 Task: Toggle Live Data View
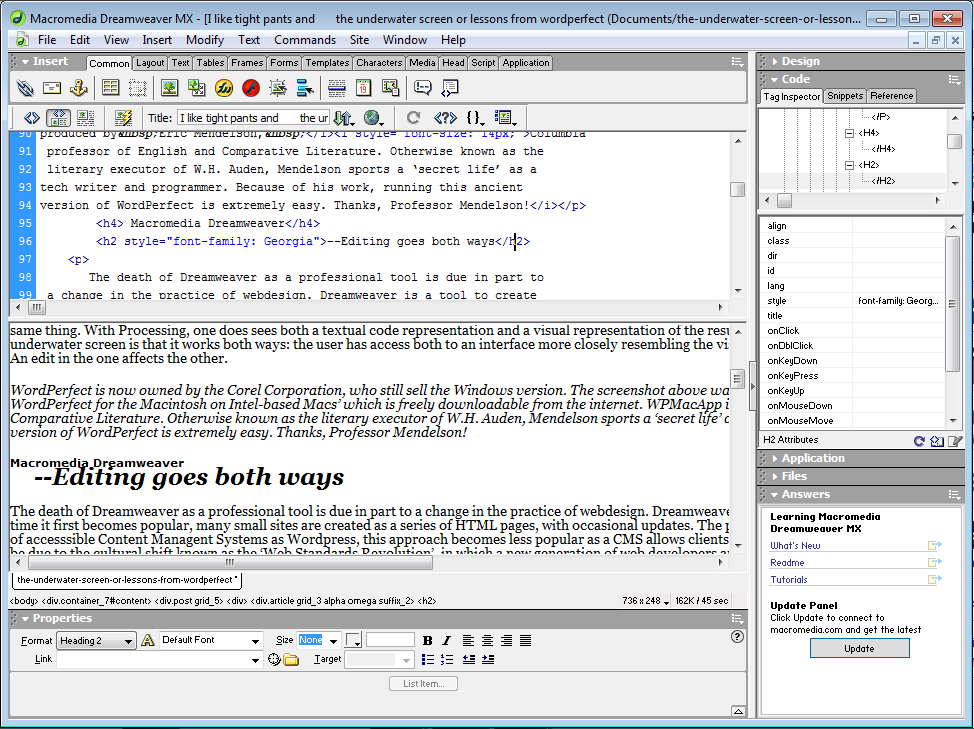pyautogui.click(x=123, y=117)
